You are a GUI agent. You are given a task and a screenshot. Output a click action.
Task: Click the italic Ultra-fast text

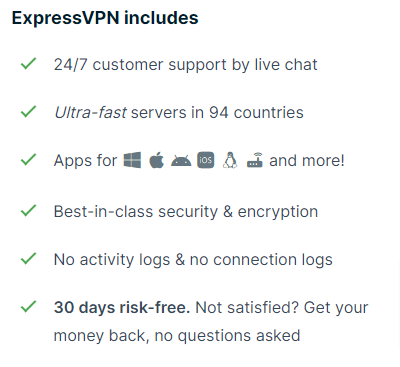click(90, 113)
